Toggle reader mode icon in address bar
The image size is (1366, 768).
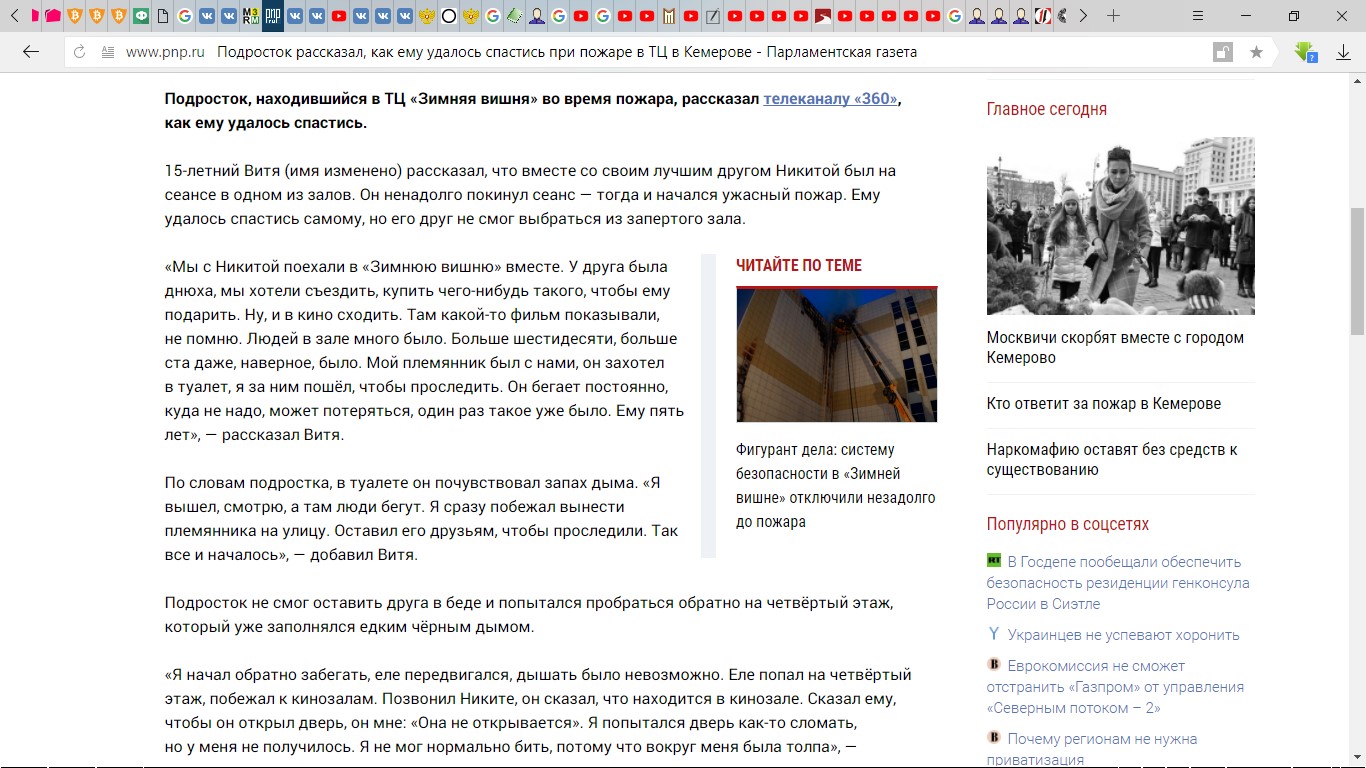[108, 52]
